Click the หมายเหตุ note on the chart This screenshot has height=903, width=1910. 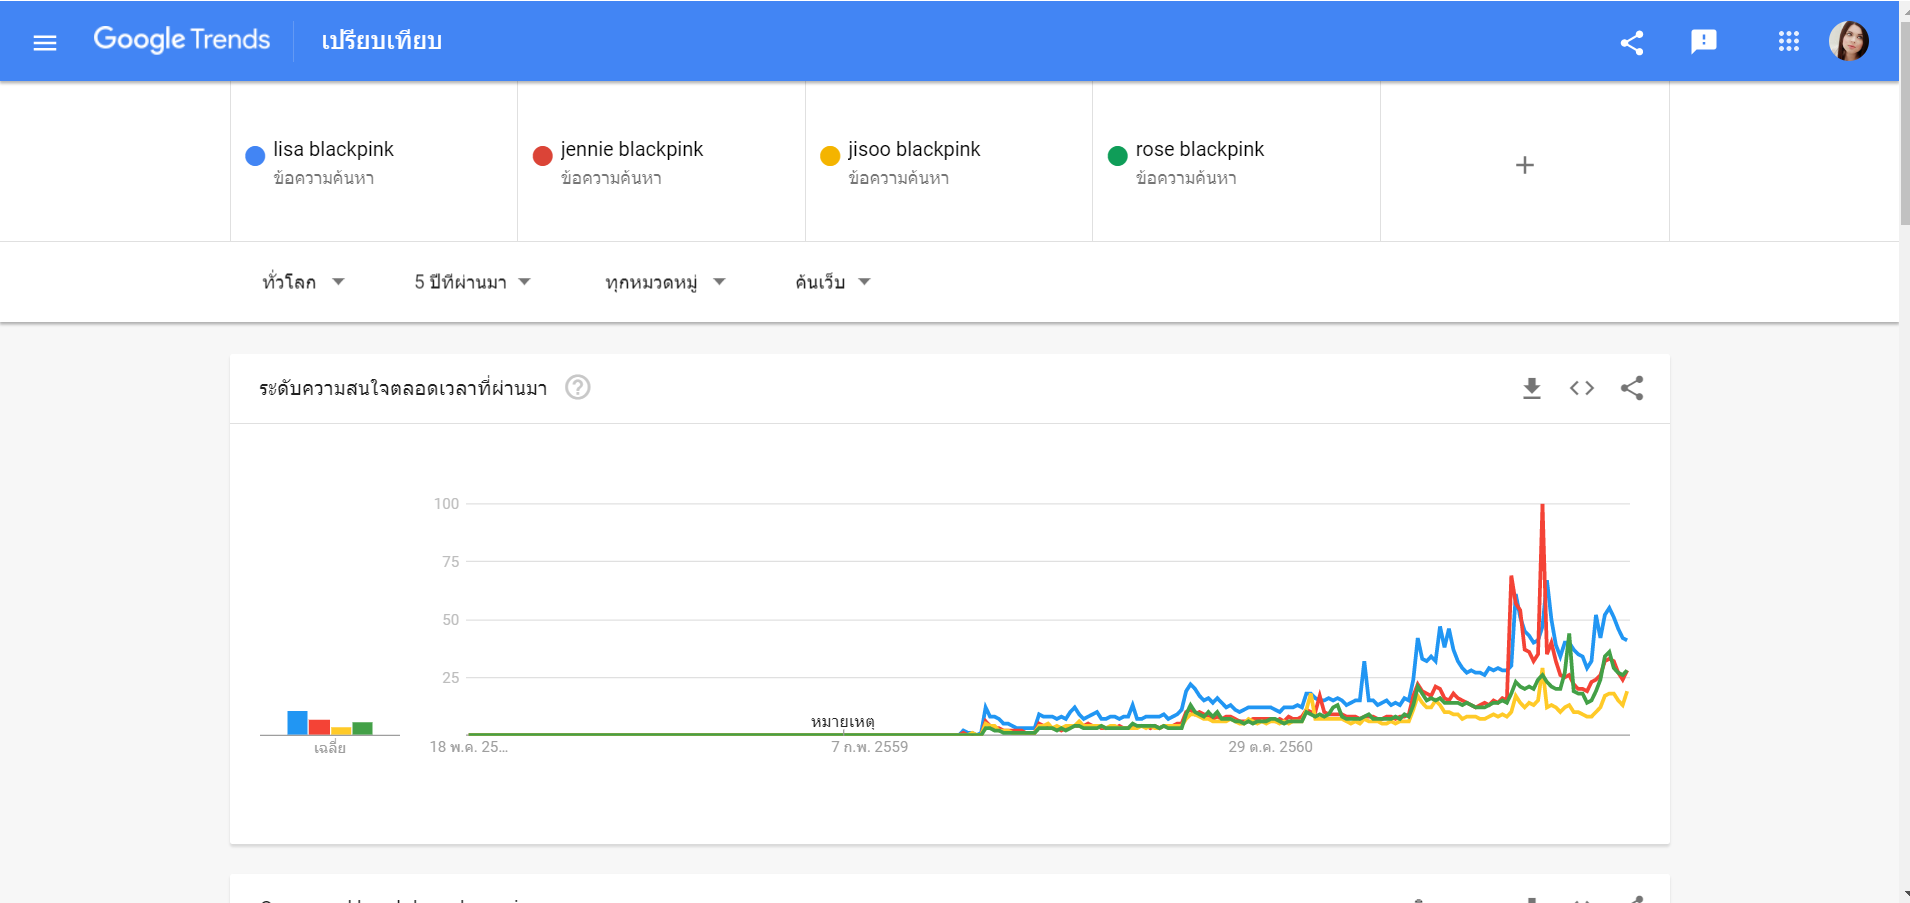coord(843,721)
